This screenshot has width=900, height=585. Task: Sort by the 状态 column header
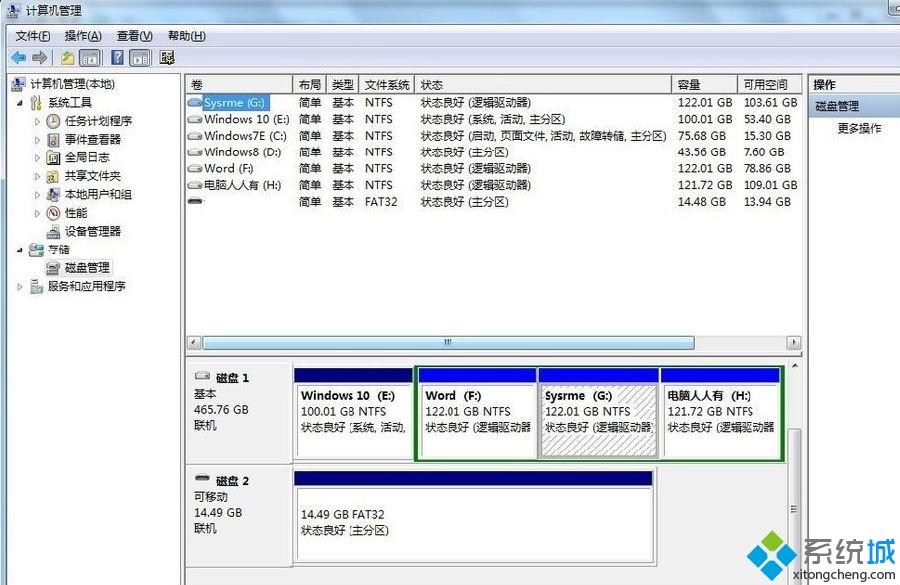(542, 85)
